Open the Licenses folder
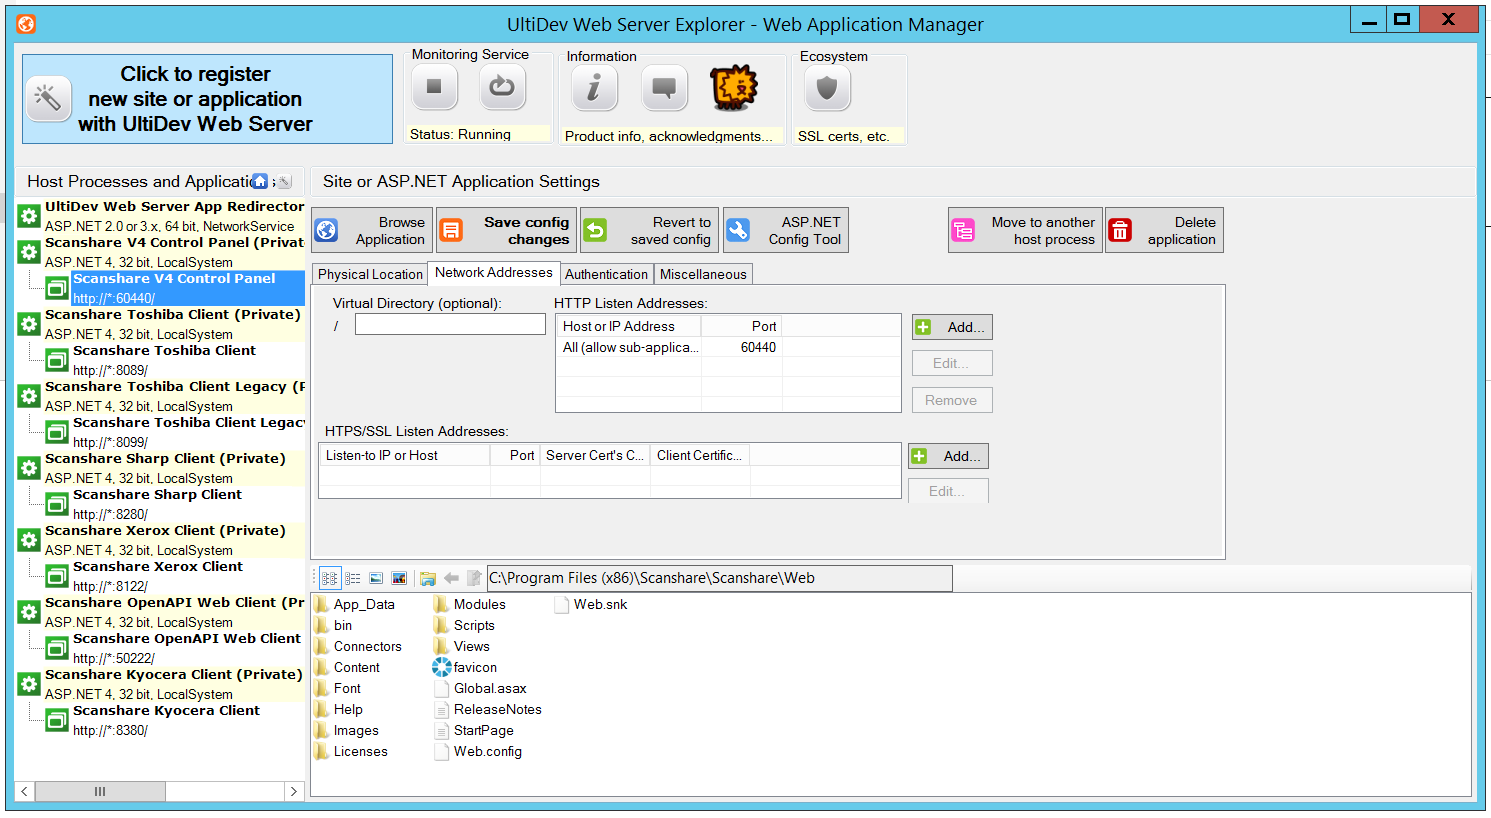Screen dimensions: 1491x818 (351, 751)
